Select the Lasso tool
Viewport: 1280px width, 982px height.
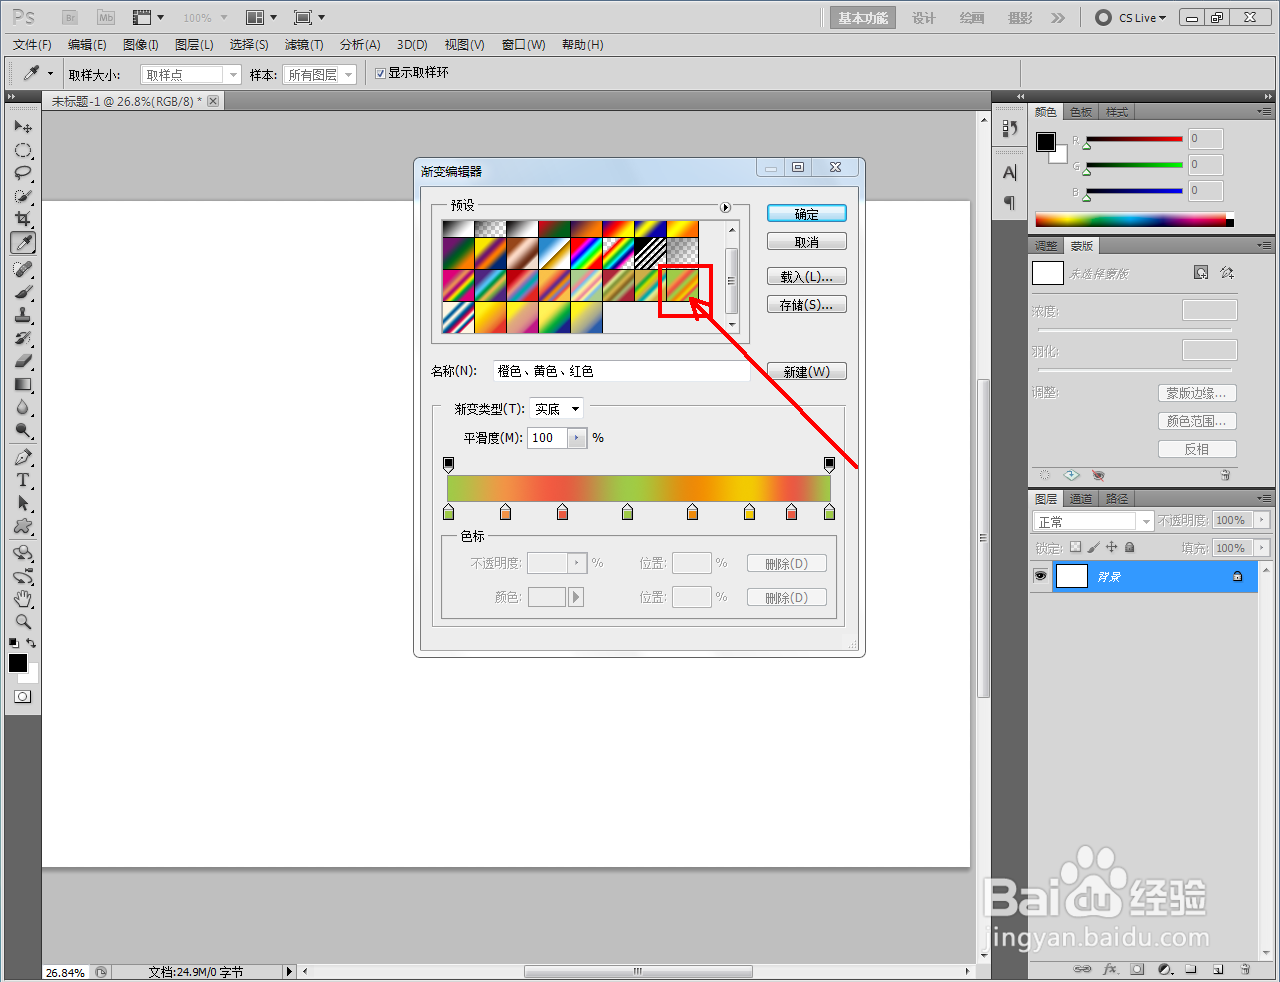point(23,173)
